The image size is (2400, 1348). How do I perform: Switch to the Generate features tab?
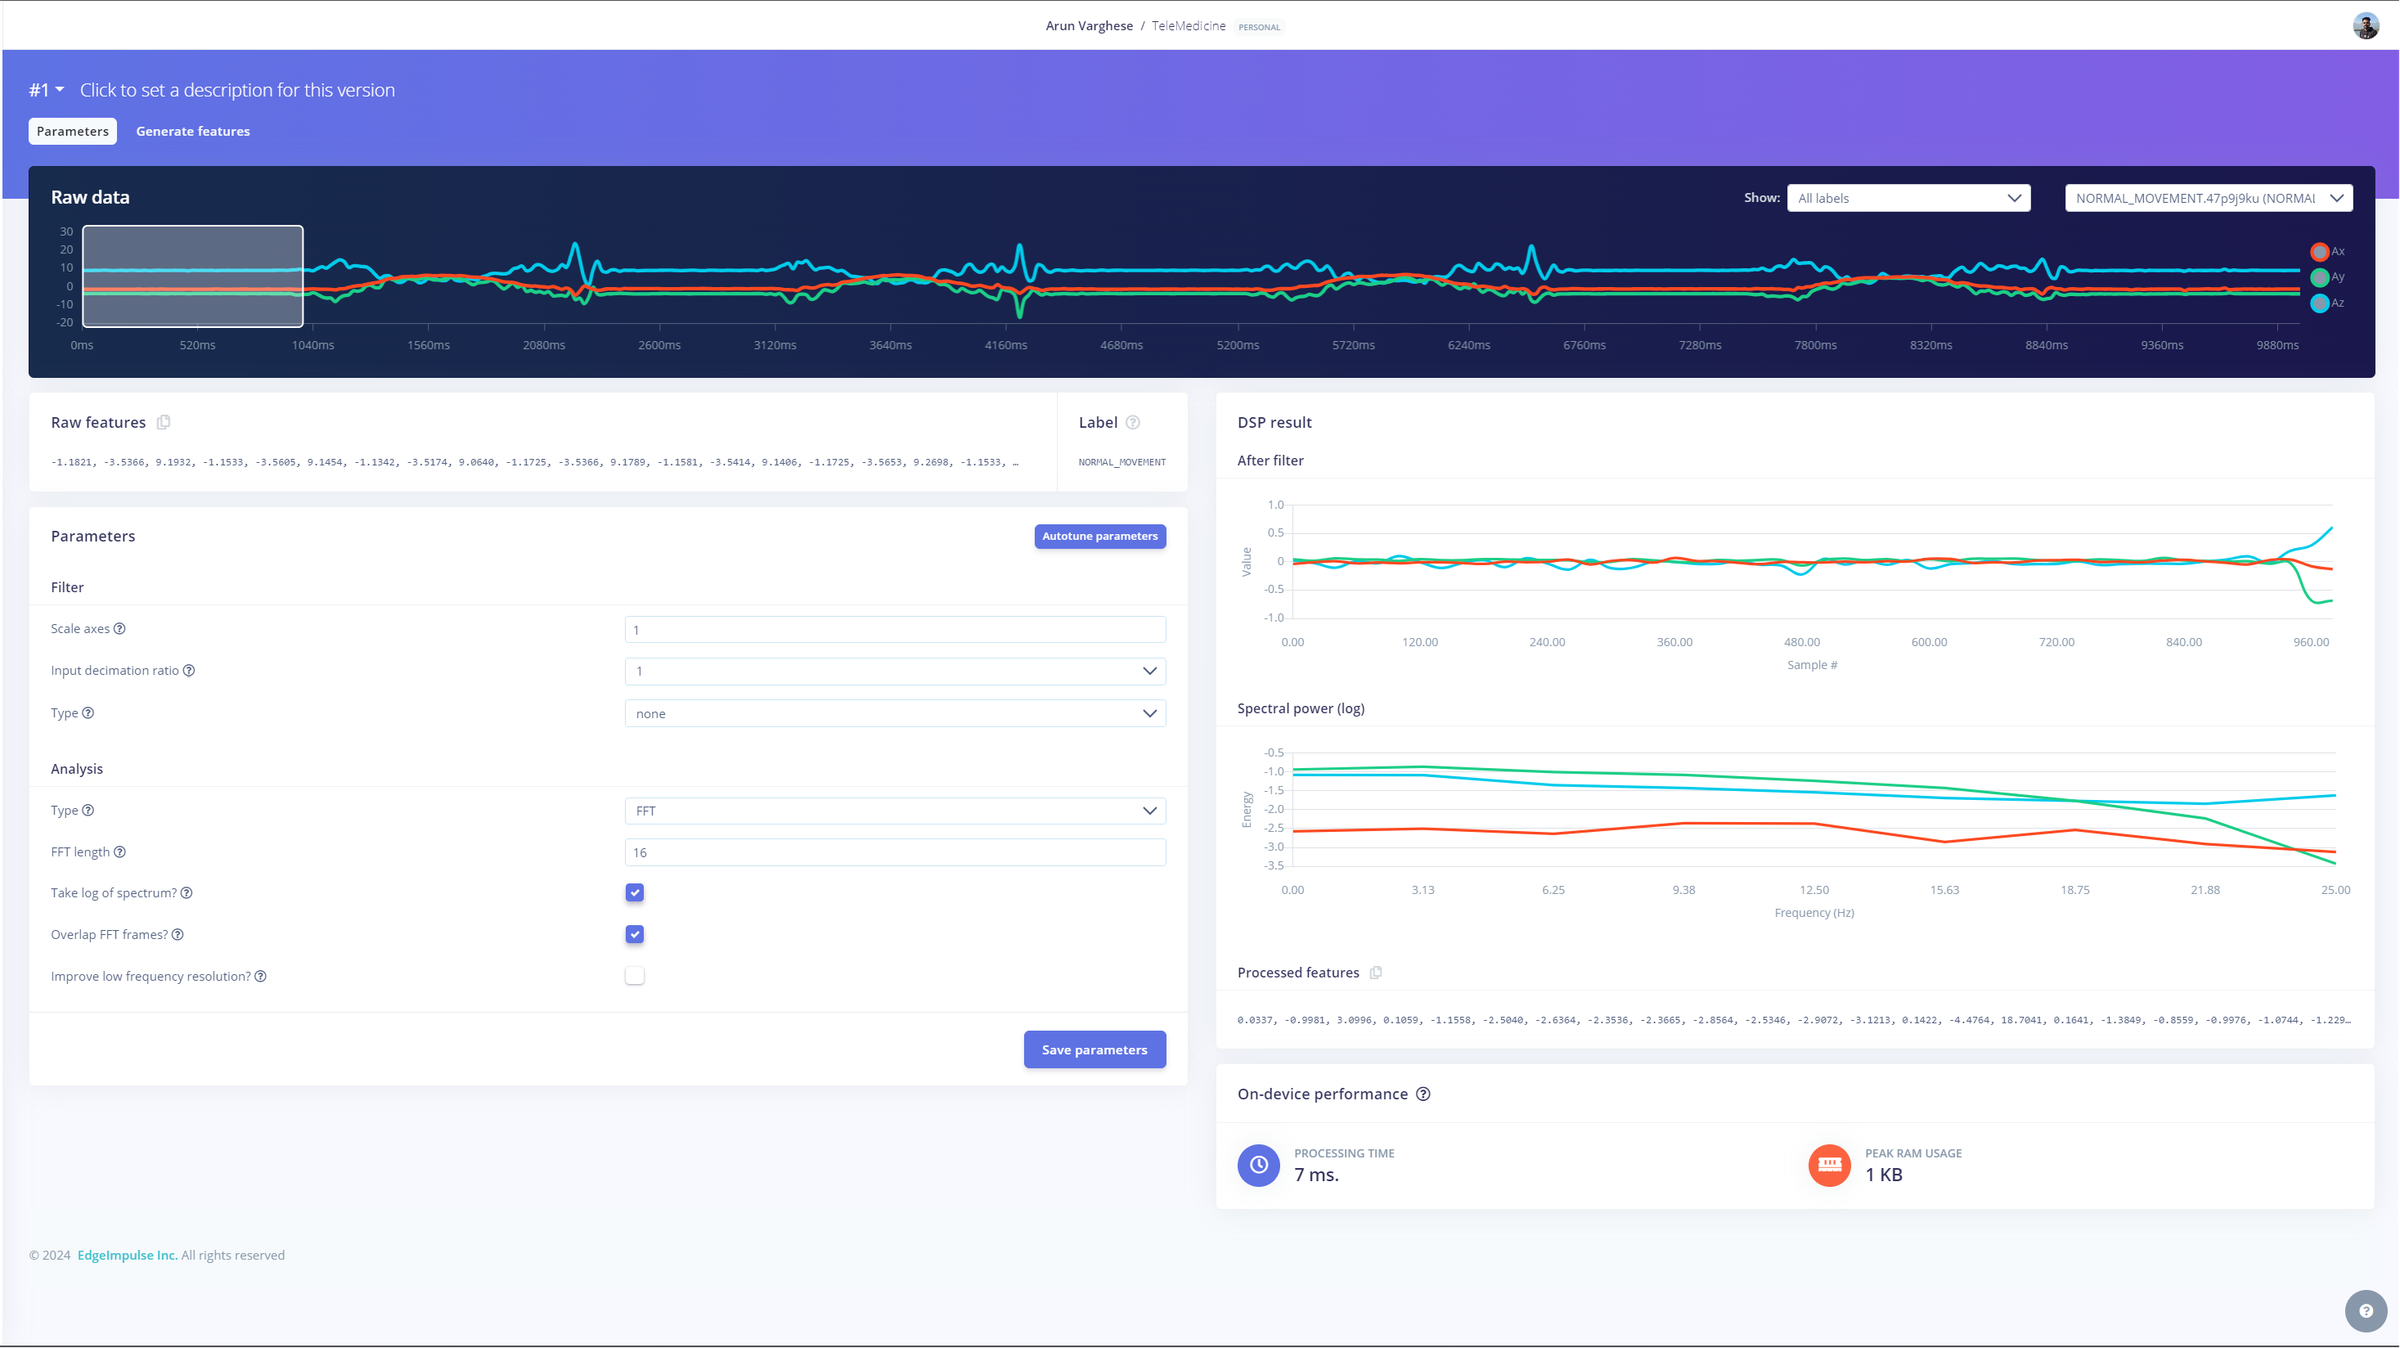coord(193,131)
